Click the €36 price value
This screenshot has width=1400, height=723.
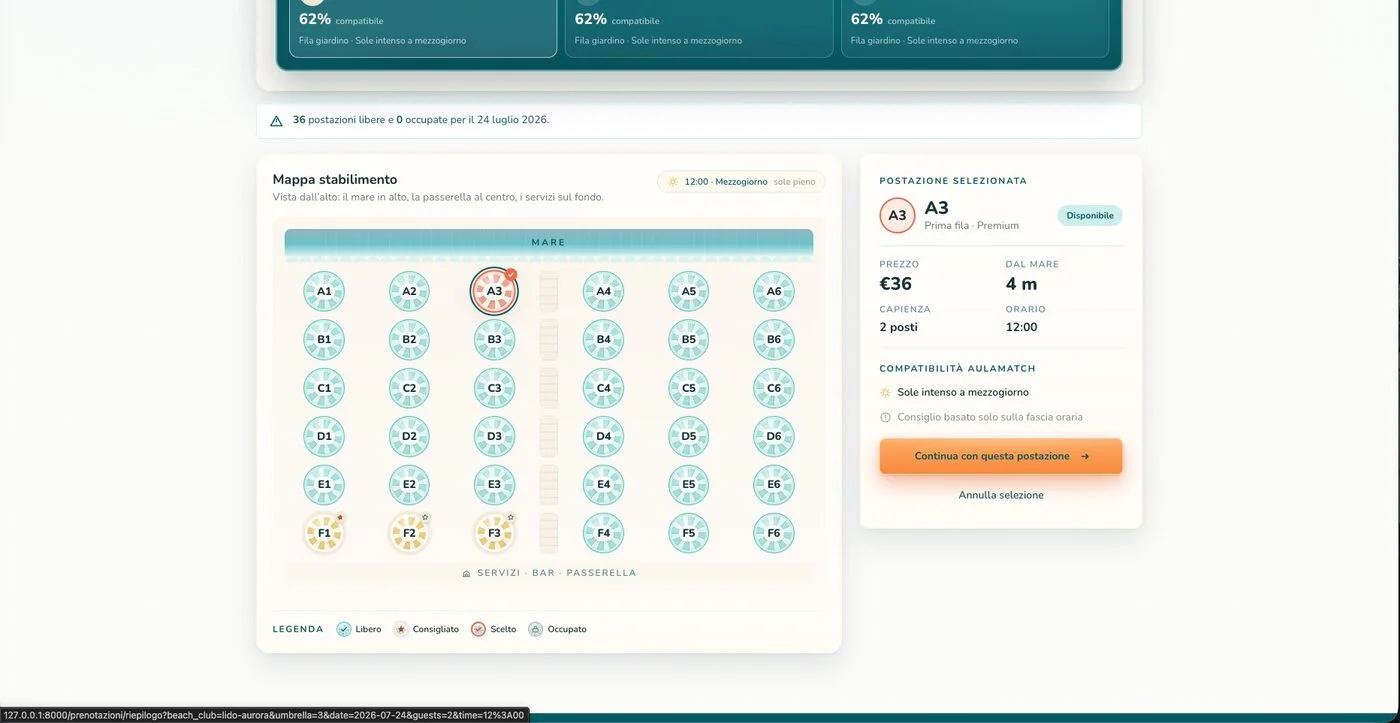[x=896, y=284]
